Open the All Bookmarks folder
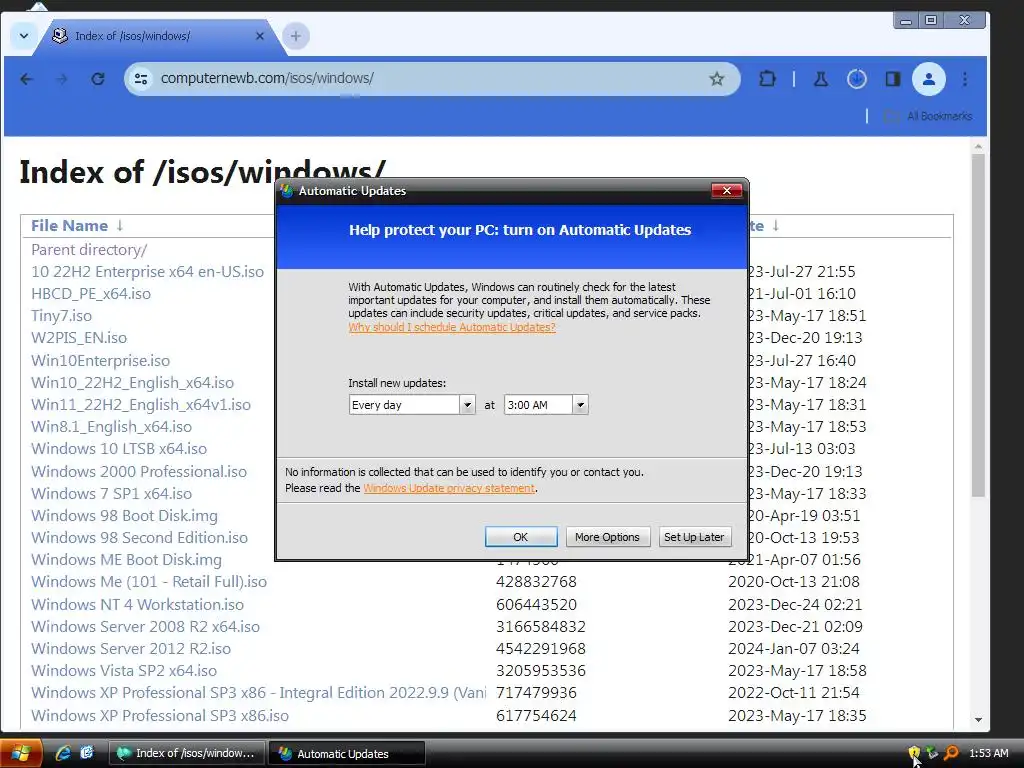 pyautogui.click(x=928, y=116)
